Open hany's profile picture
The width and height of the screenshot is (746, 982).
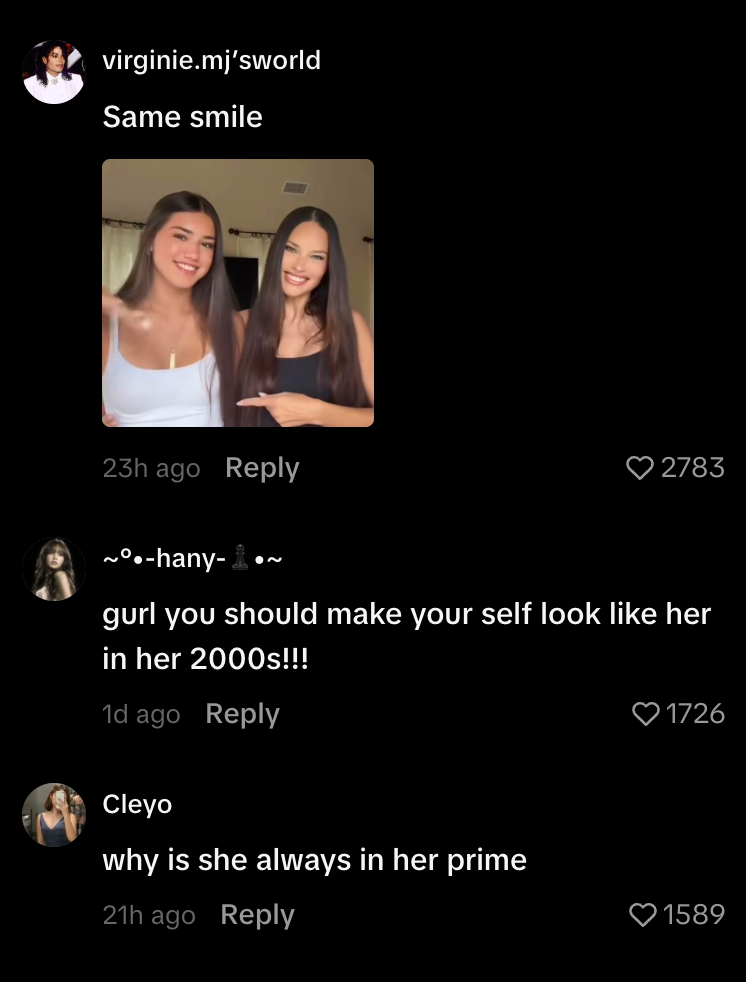tap(54, 569)
